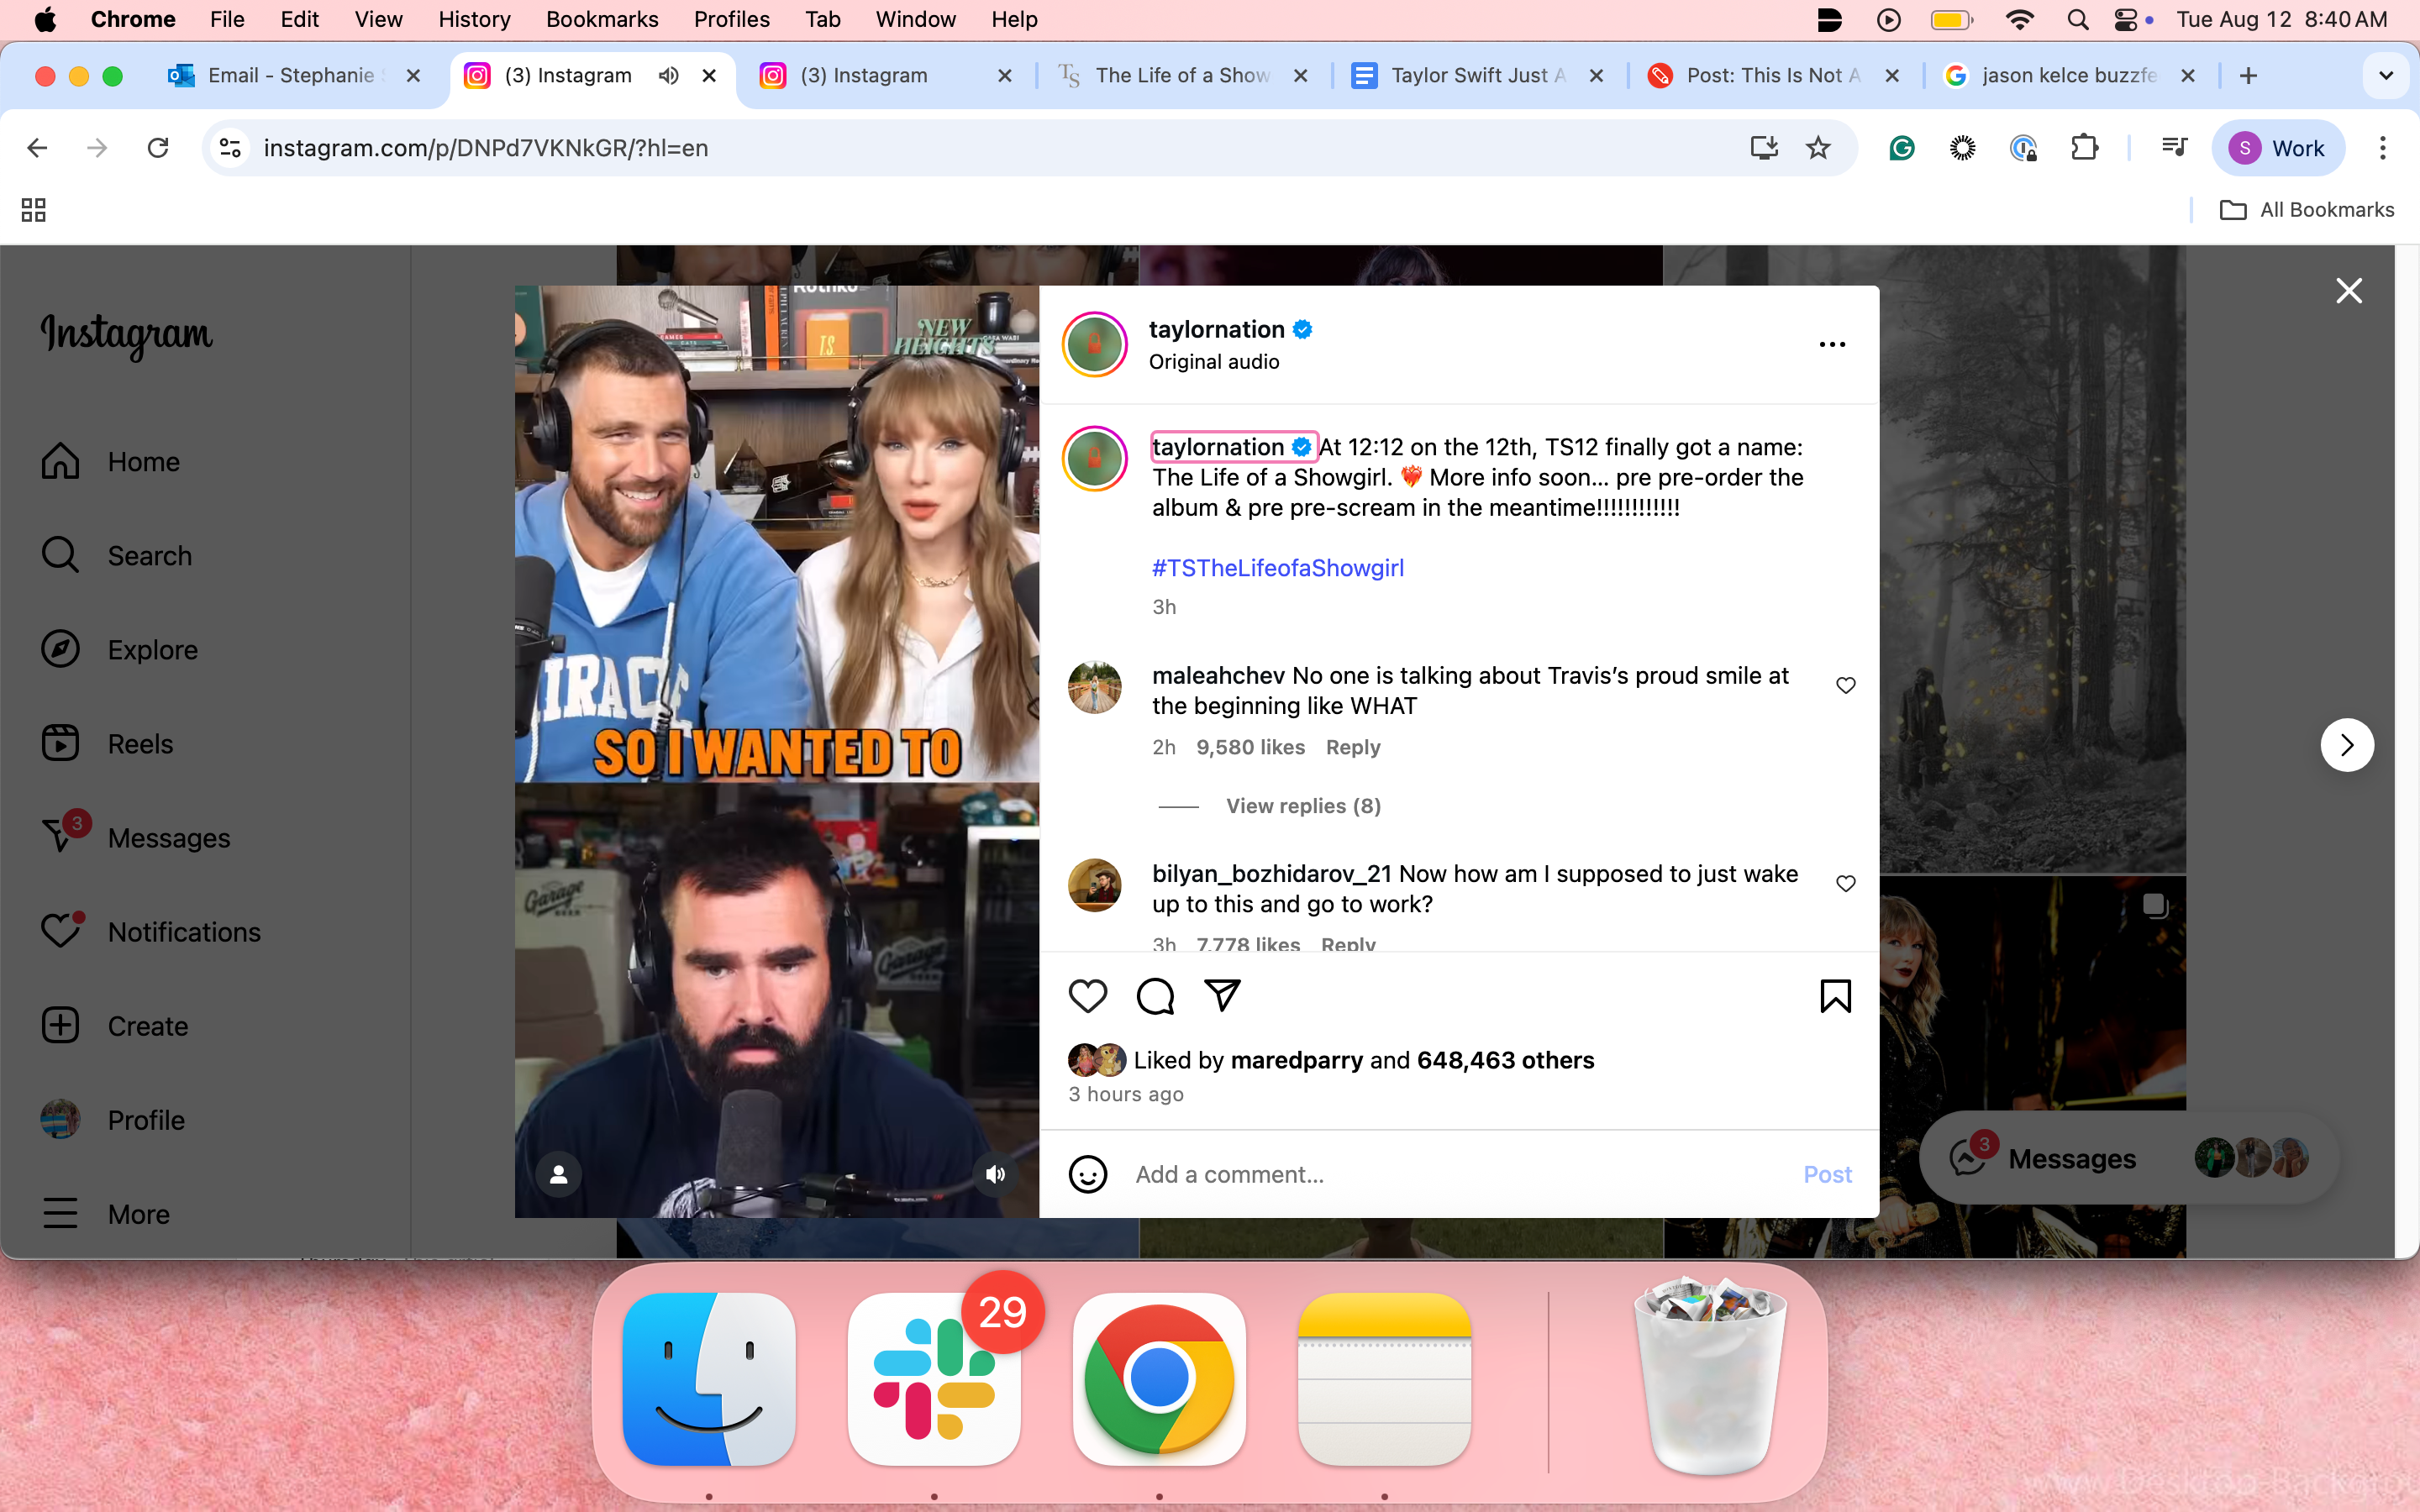
Task: Click Reply on maleahchev's comment
Action: [1352, 747]
